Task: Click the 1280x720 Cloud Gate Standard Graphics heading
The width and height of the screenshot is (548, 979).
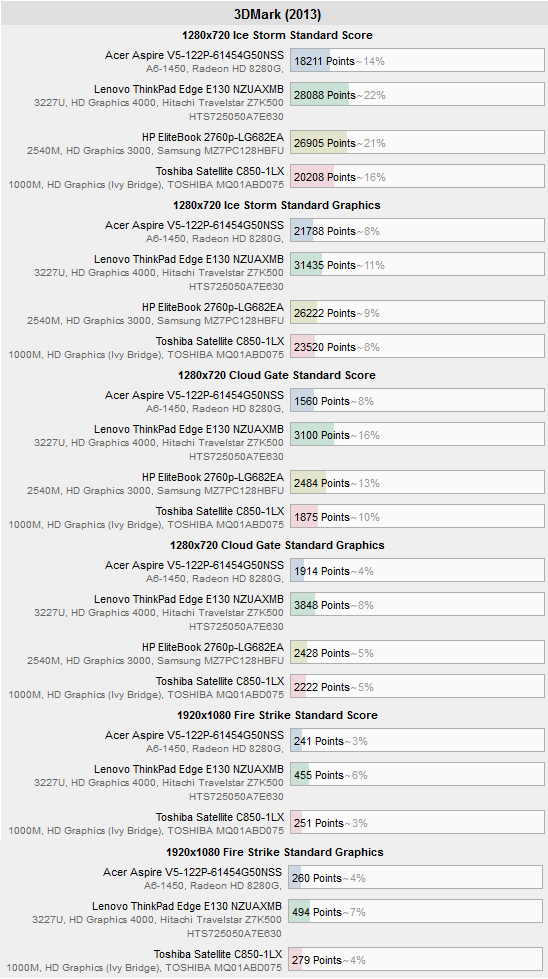Action: 277,545
